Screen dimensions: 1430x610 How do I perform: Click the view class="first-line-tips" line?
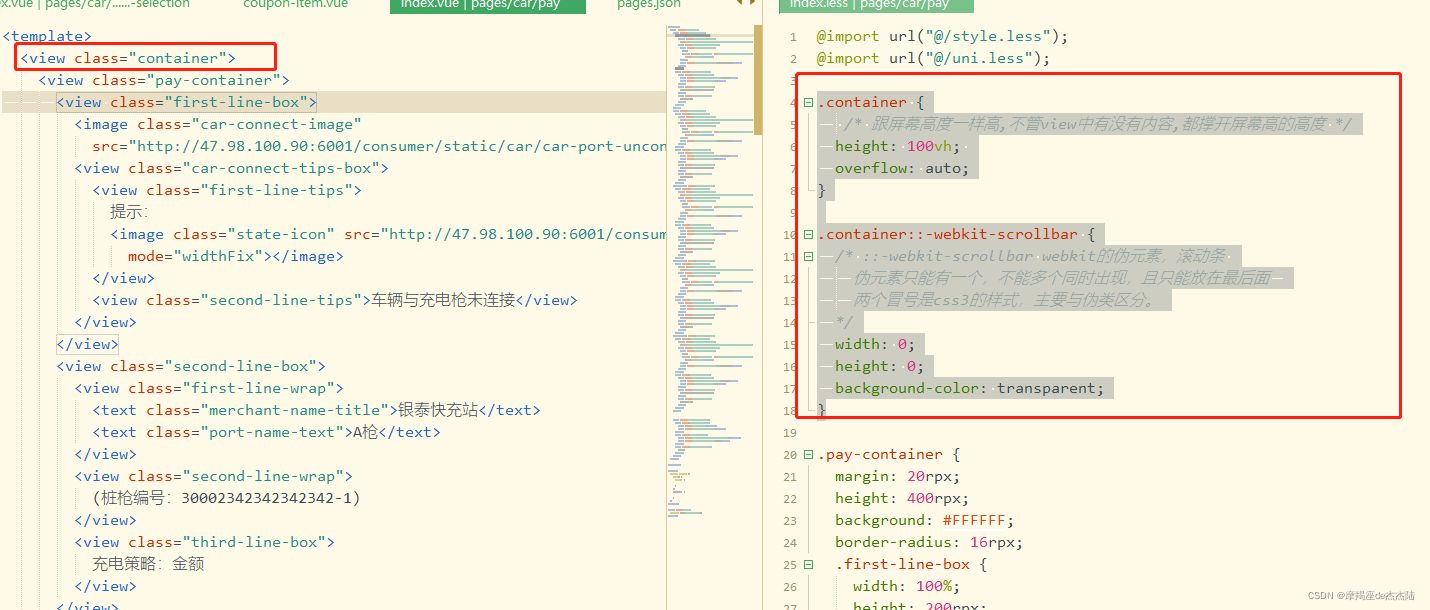[x=227, y=190]
